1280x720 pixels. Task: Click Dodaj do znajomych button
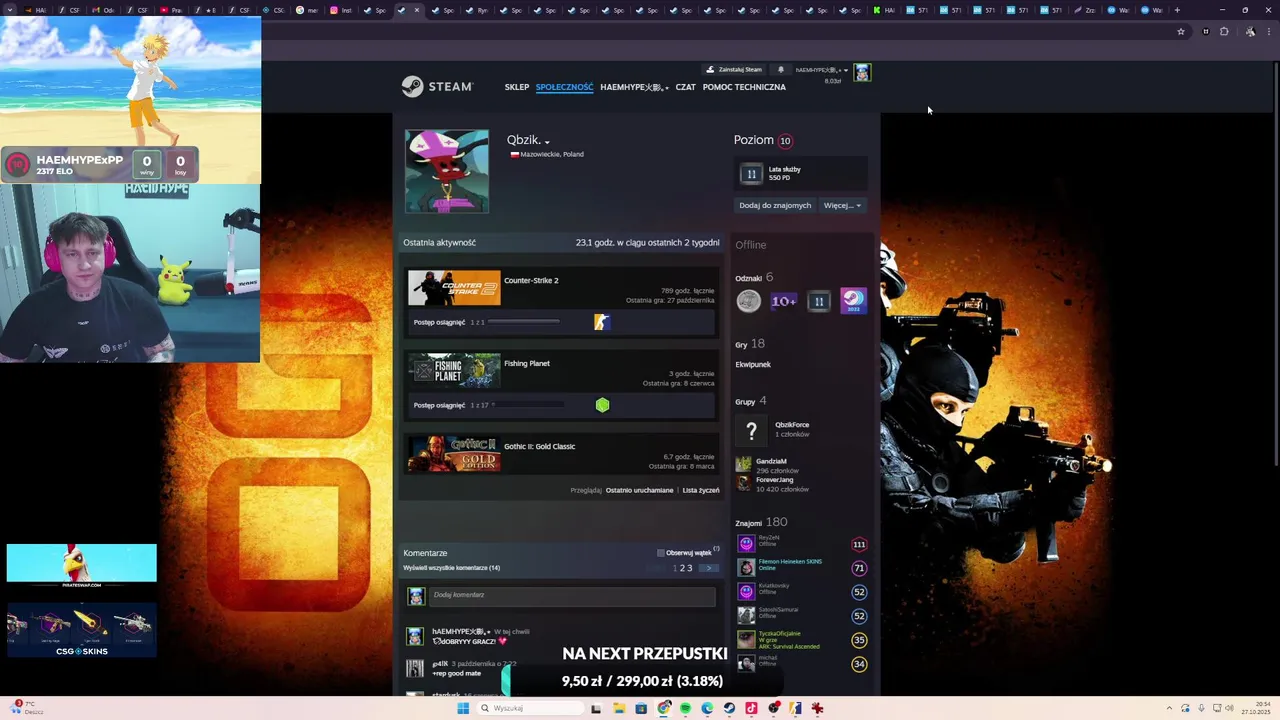click(775, 205)
